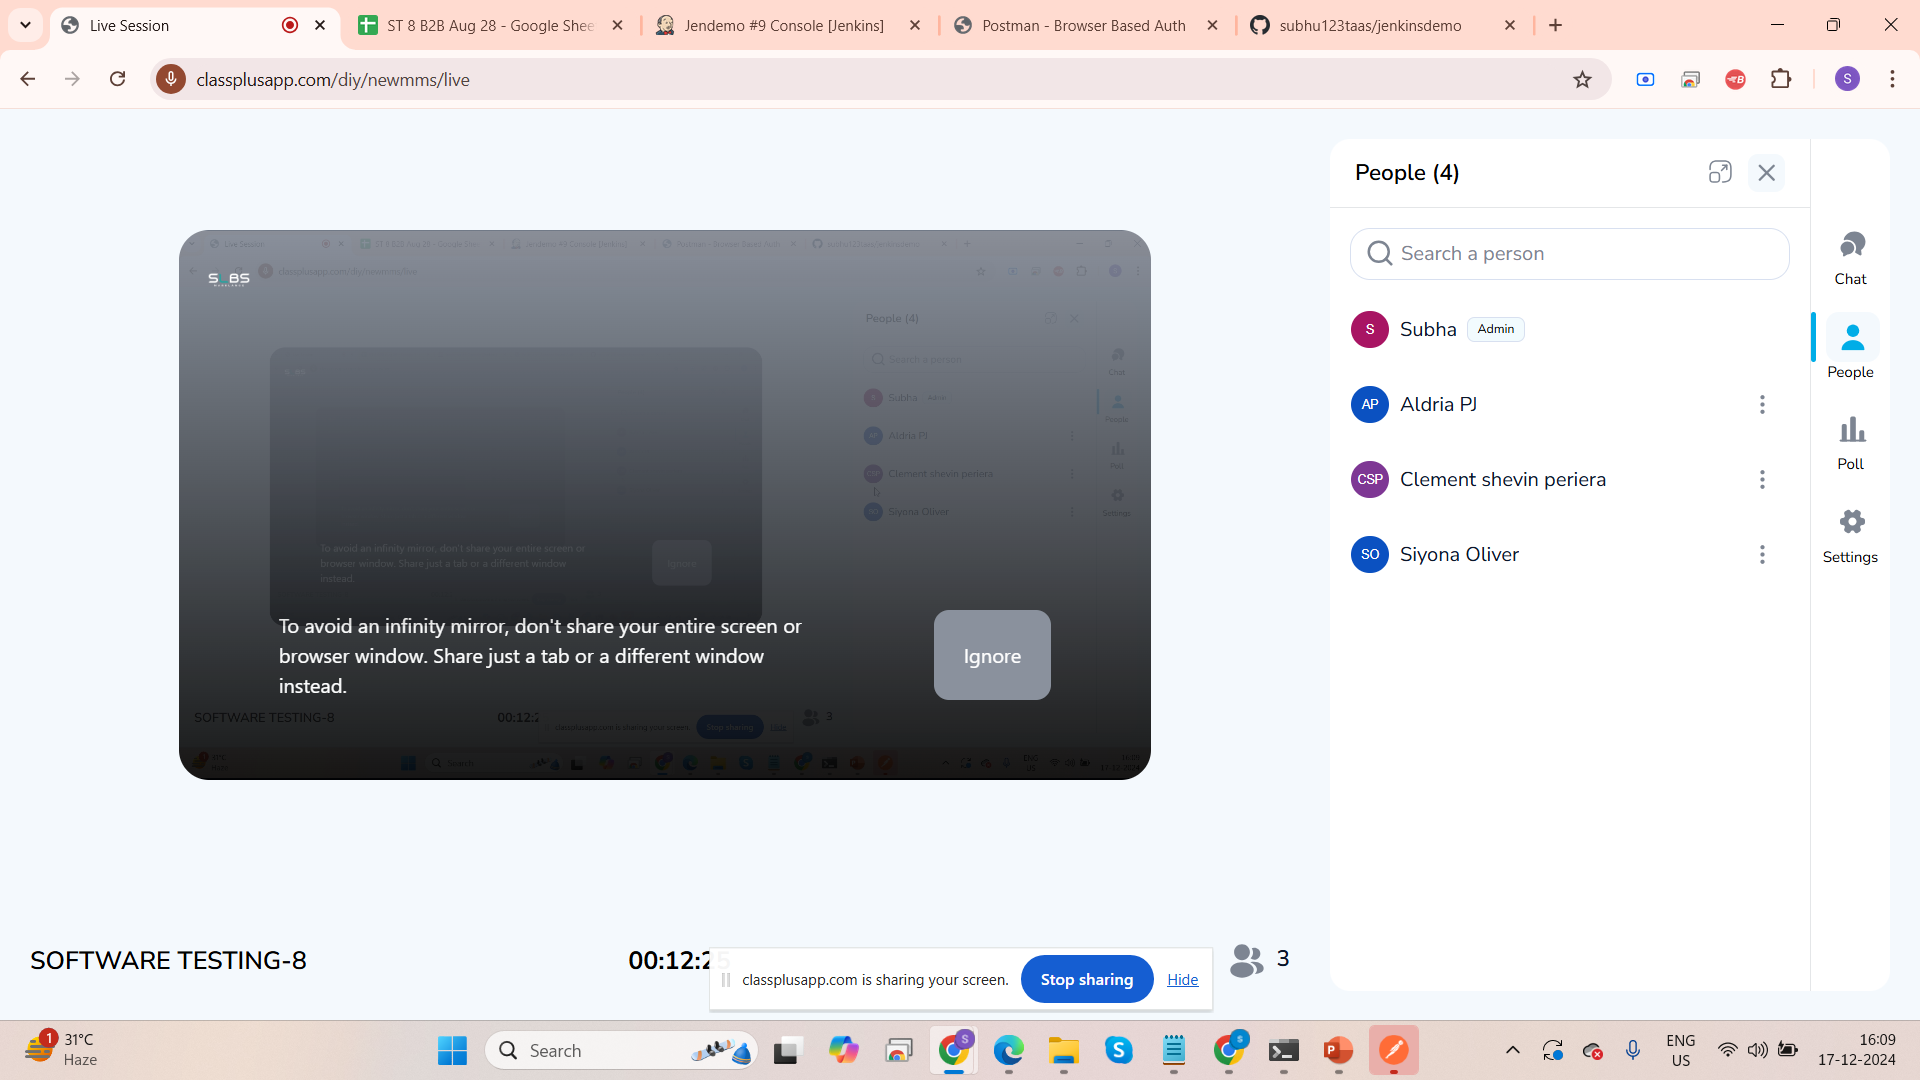This screenshot has width=1920, height=1080.
Task: Click the taskbar Search box
Action: pyautogui.click(x=621, y=1051)
